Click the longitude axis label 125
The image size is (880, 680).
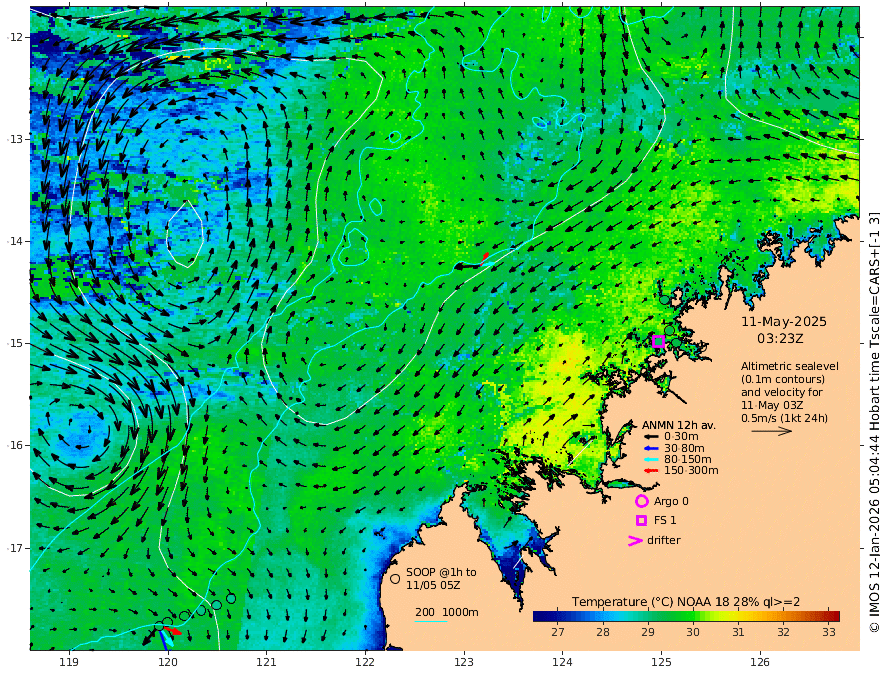click(x=662, y=663)
